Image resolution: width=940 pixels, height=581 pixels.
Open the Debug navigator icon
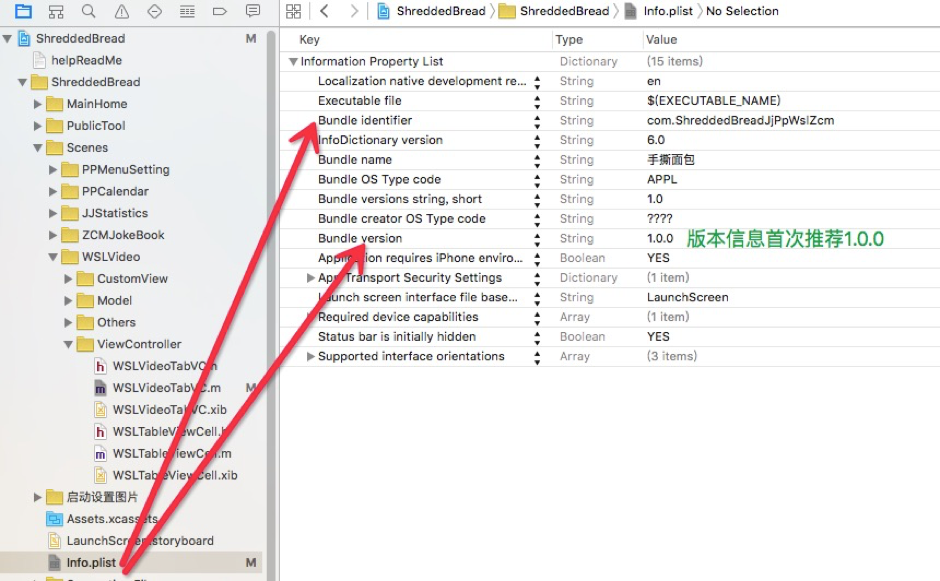(x=187, y=11)
